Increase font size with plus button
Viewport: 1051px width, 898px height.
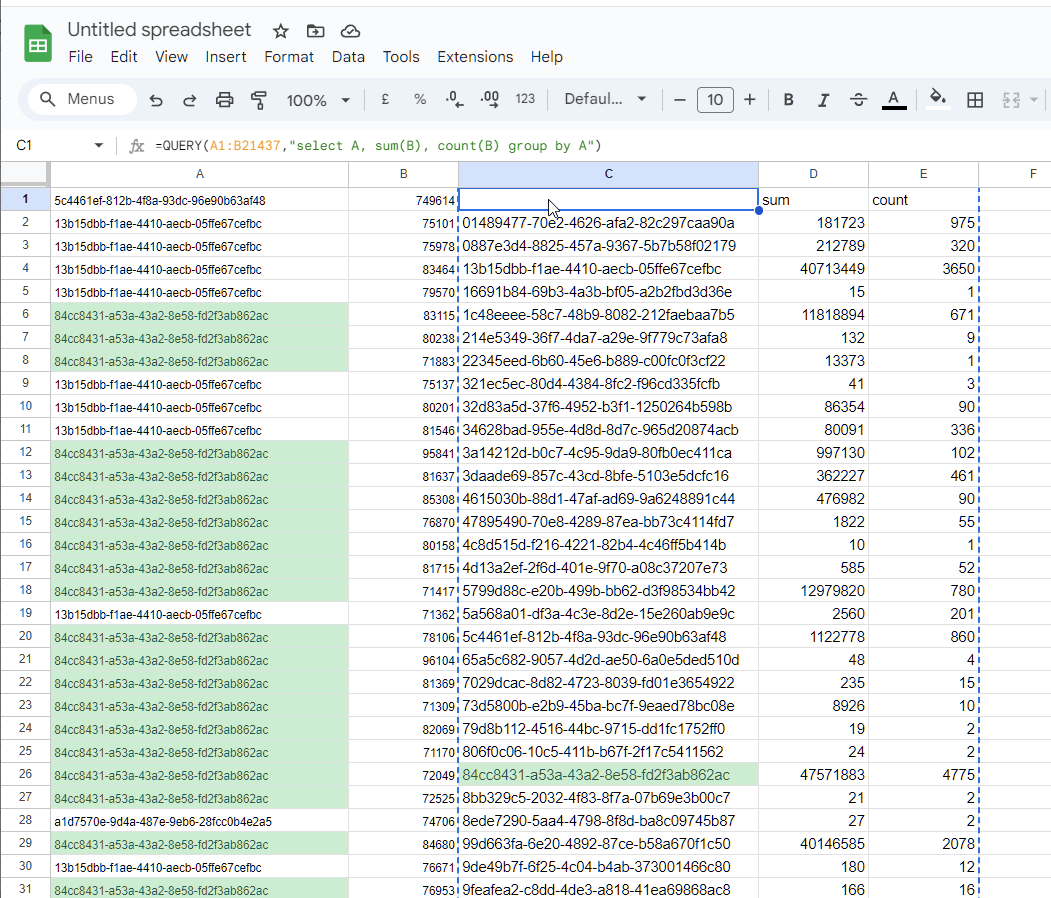click(x=750, y=100)
